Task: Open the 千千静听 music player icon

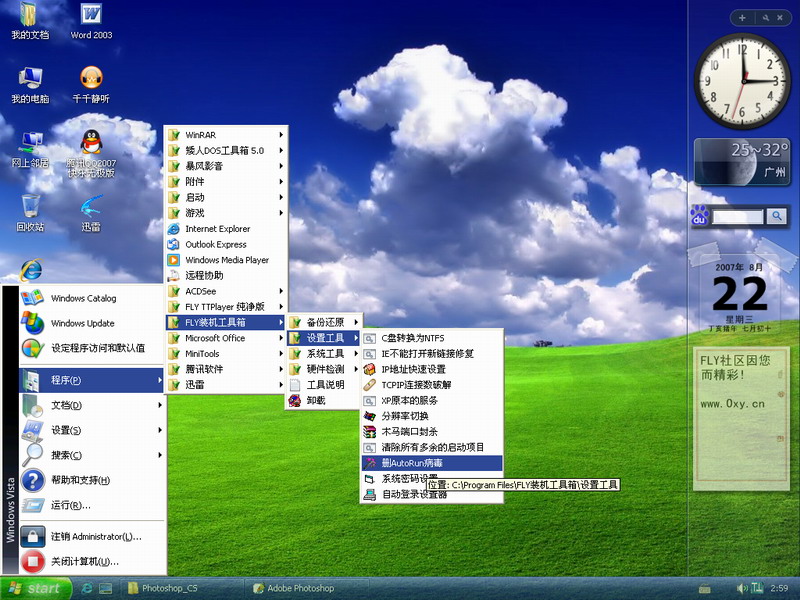Action: tap(91, 85)
